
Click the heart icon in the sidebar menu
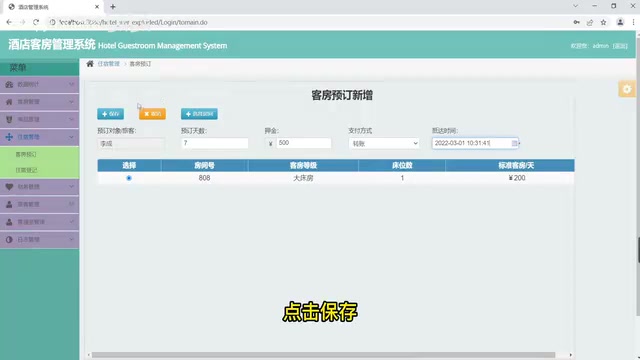[9, 187]
